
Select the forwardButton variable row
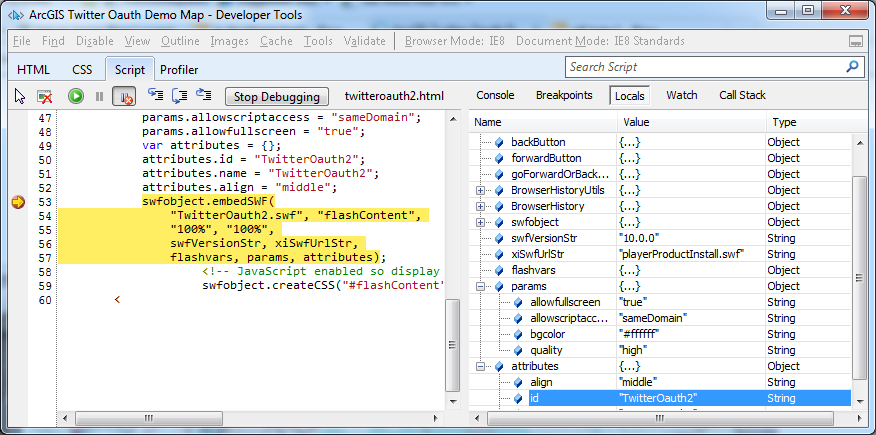click(662, 159)
